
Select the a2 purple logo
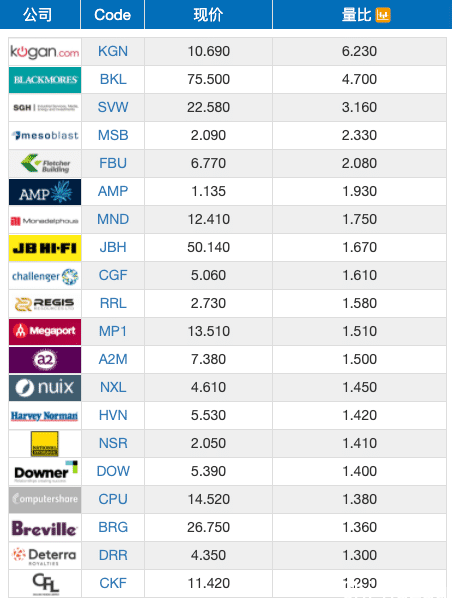coord(45,360)
